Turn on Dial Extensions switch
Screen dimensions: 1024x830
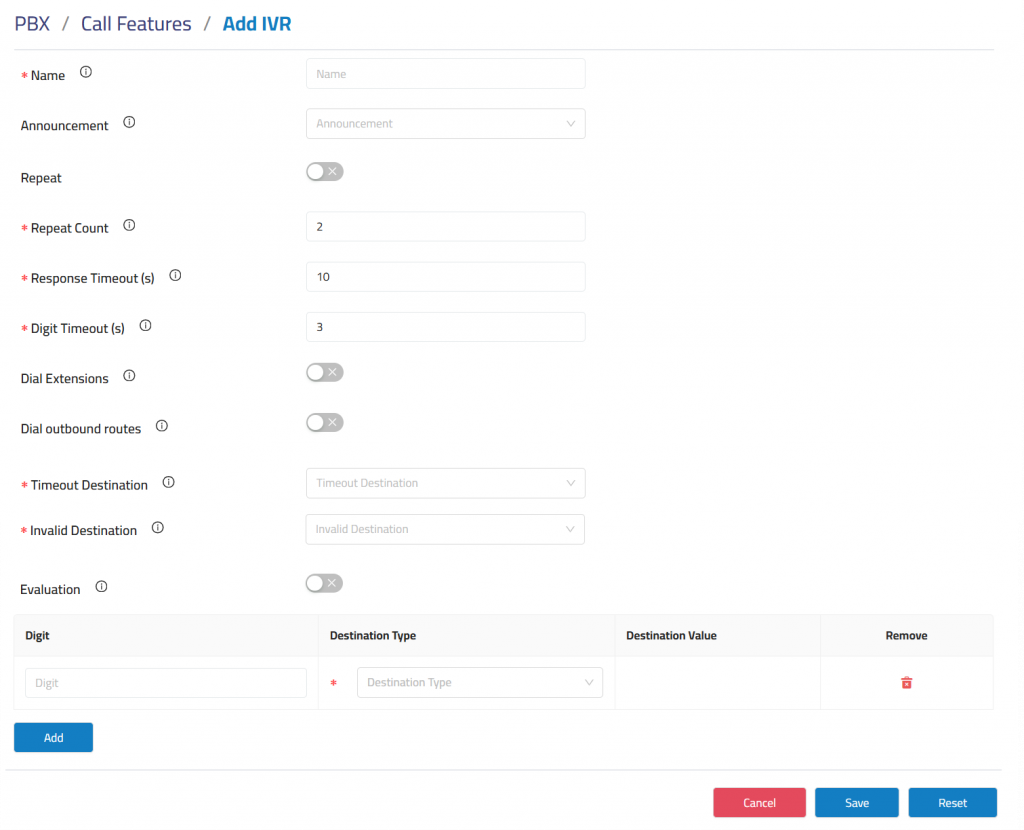coord(324,373)
